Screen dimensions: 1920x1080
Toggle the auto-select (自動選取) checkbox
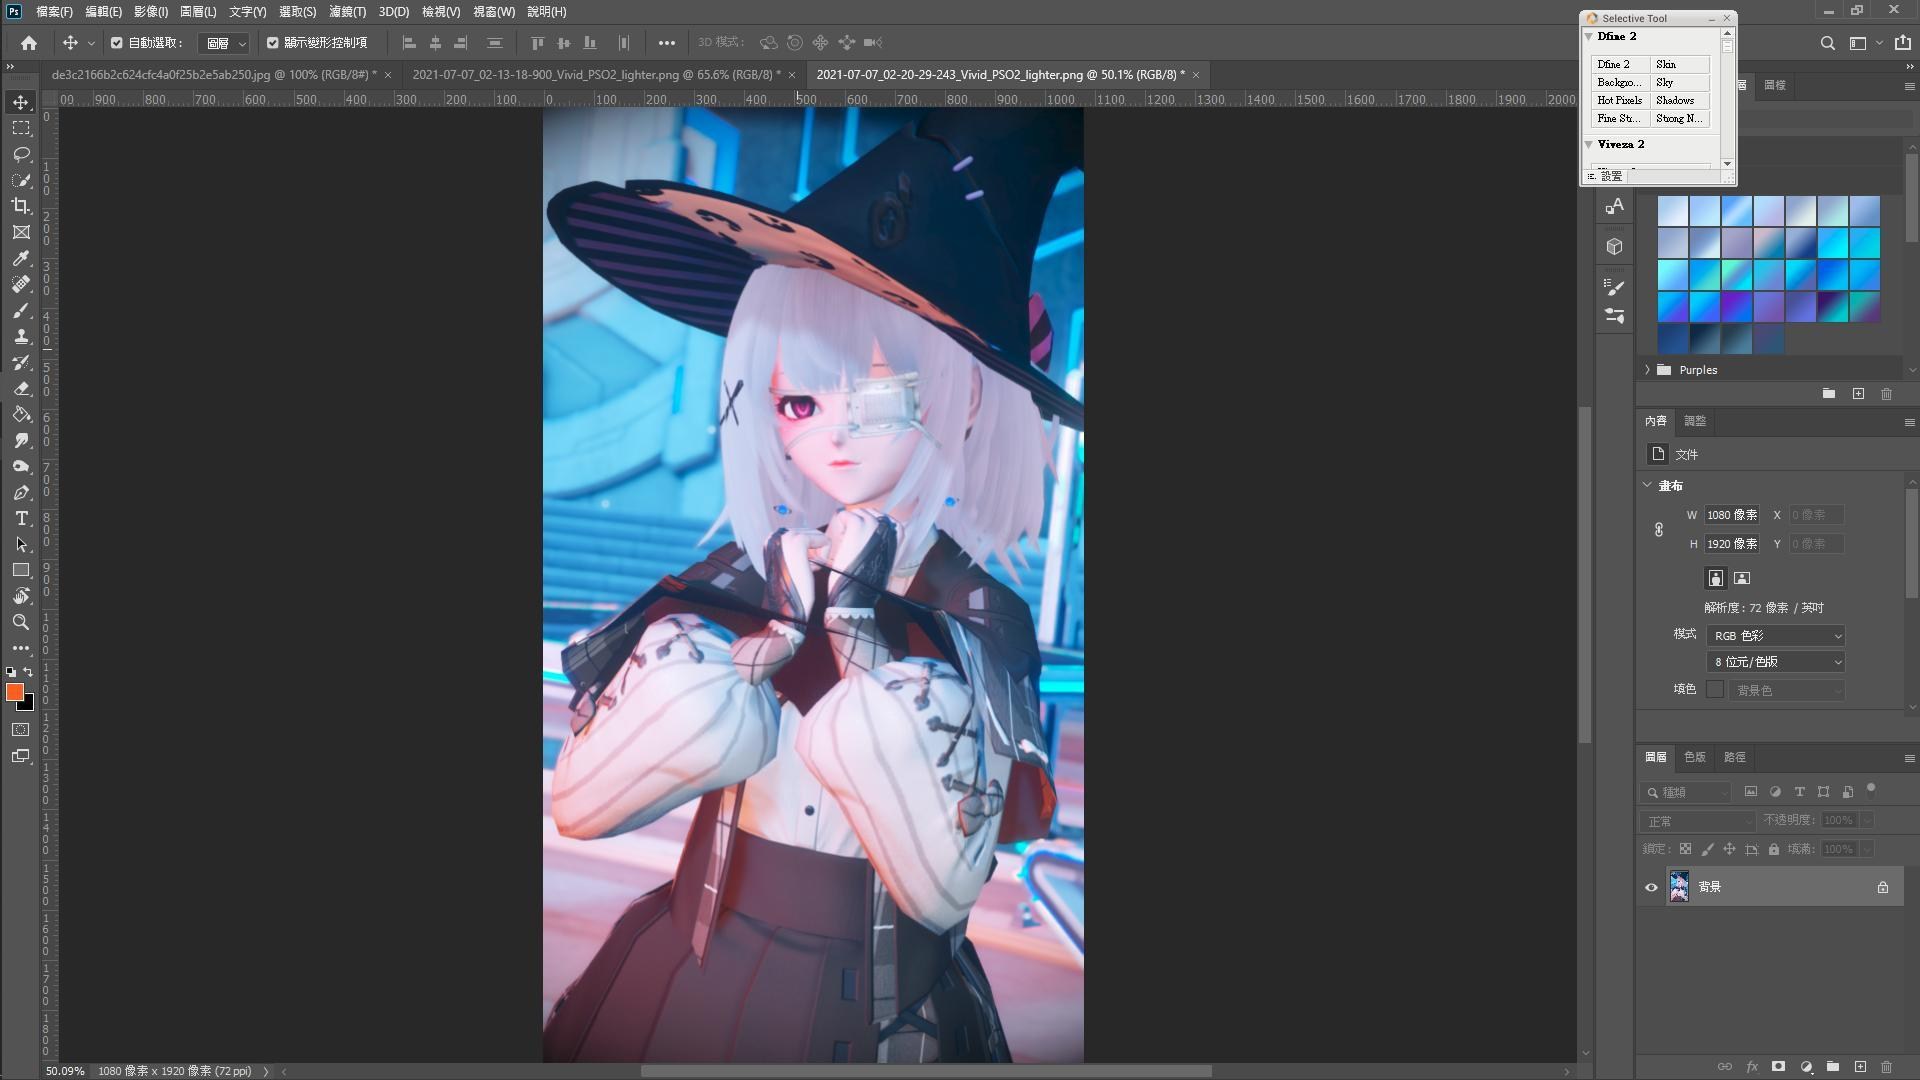[117, 43]
